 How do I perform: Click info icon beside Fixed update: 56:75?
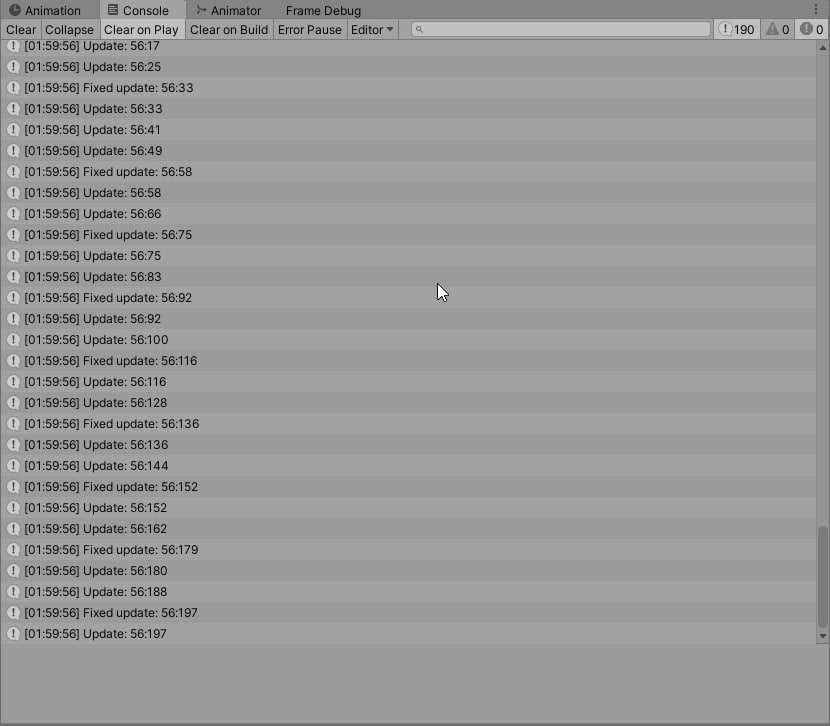coord(13,235)
